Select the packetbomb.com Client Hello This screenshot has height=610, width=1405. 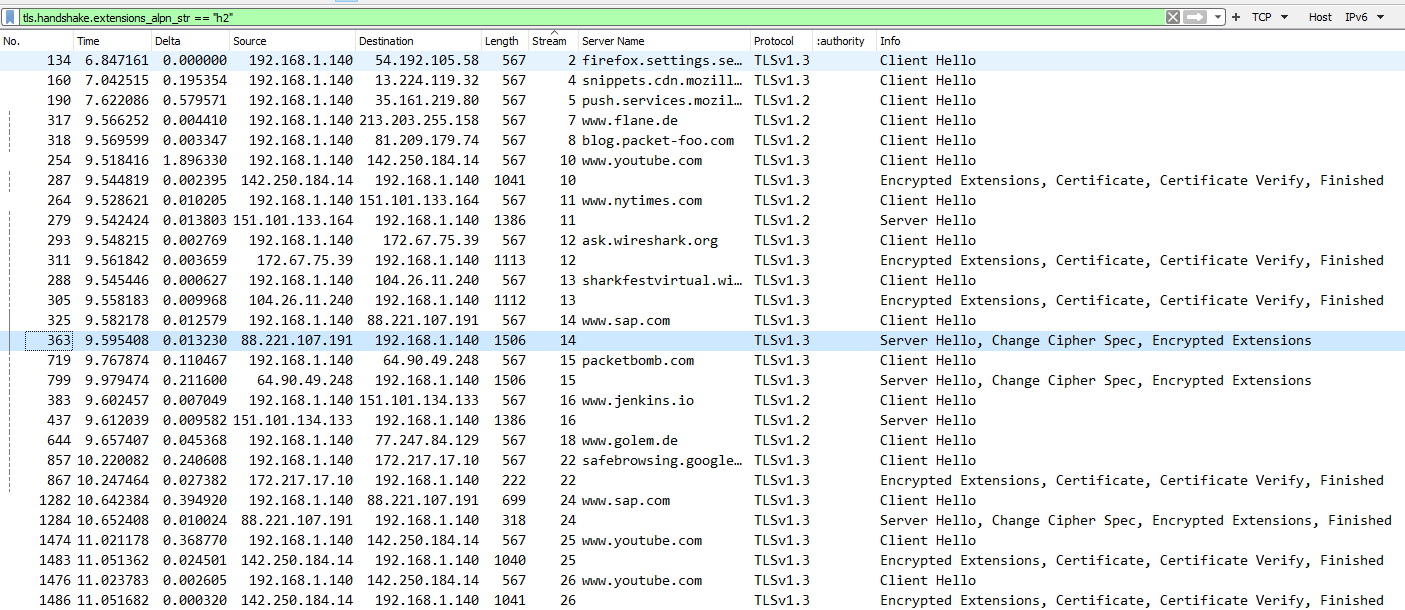pyautogui.click(x=702, y=360)
